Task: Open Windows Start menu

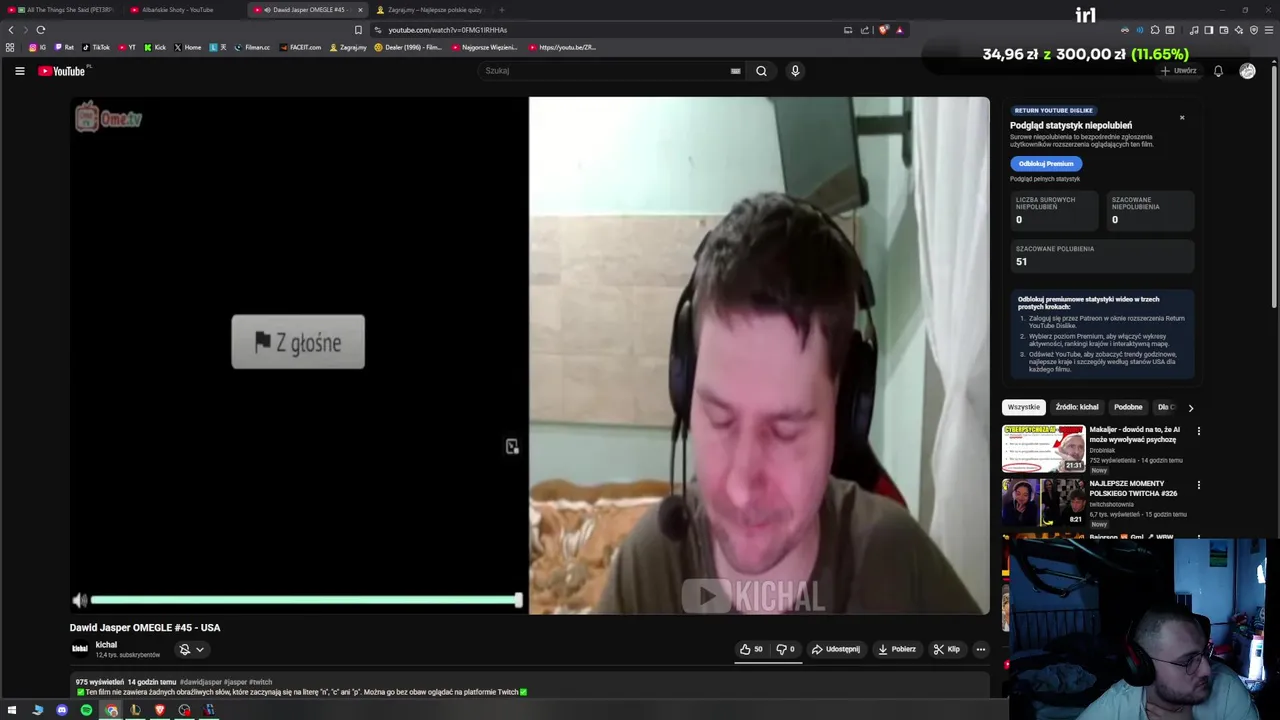Action: point(12,710)
